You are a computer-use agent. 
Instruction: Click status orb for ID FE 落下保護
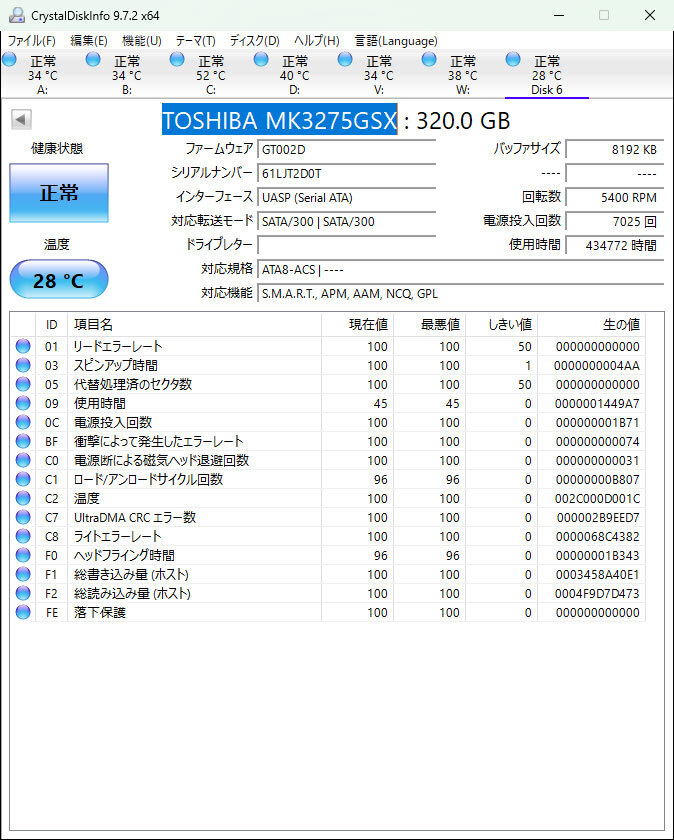coord(23,612)
